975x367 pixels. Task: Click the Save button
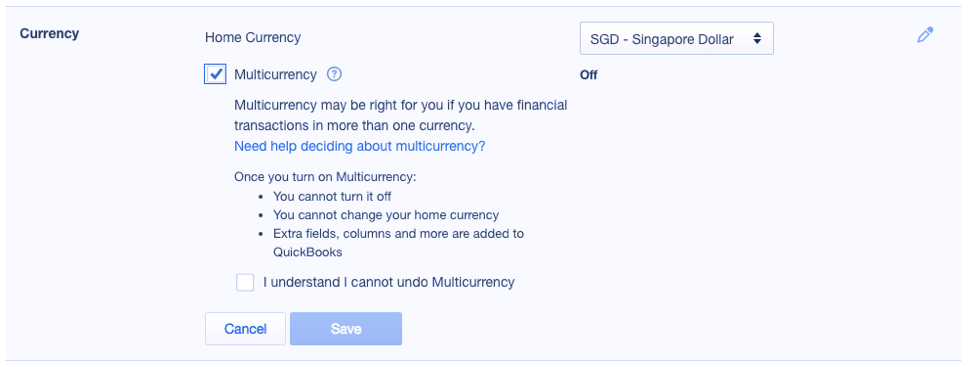coord(346,328)
